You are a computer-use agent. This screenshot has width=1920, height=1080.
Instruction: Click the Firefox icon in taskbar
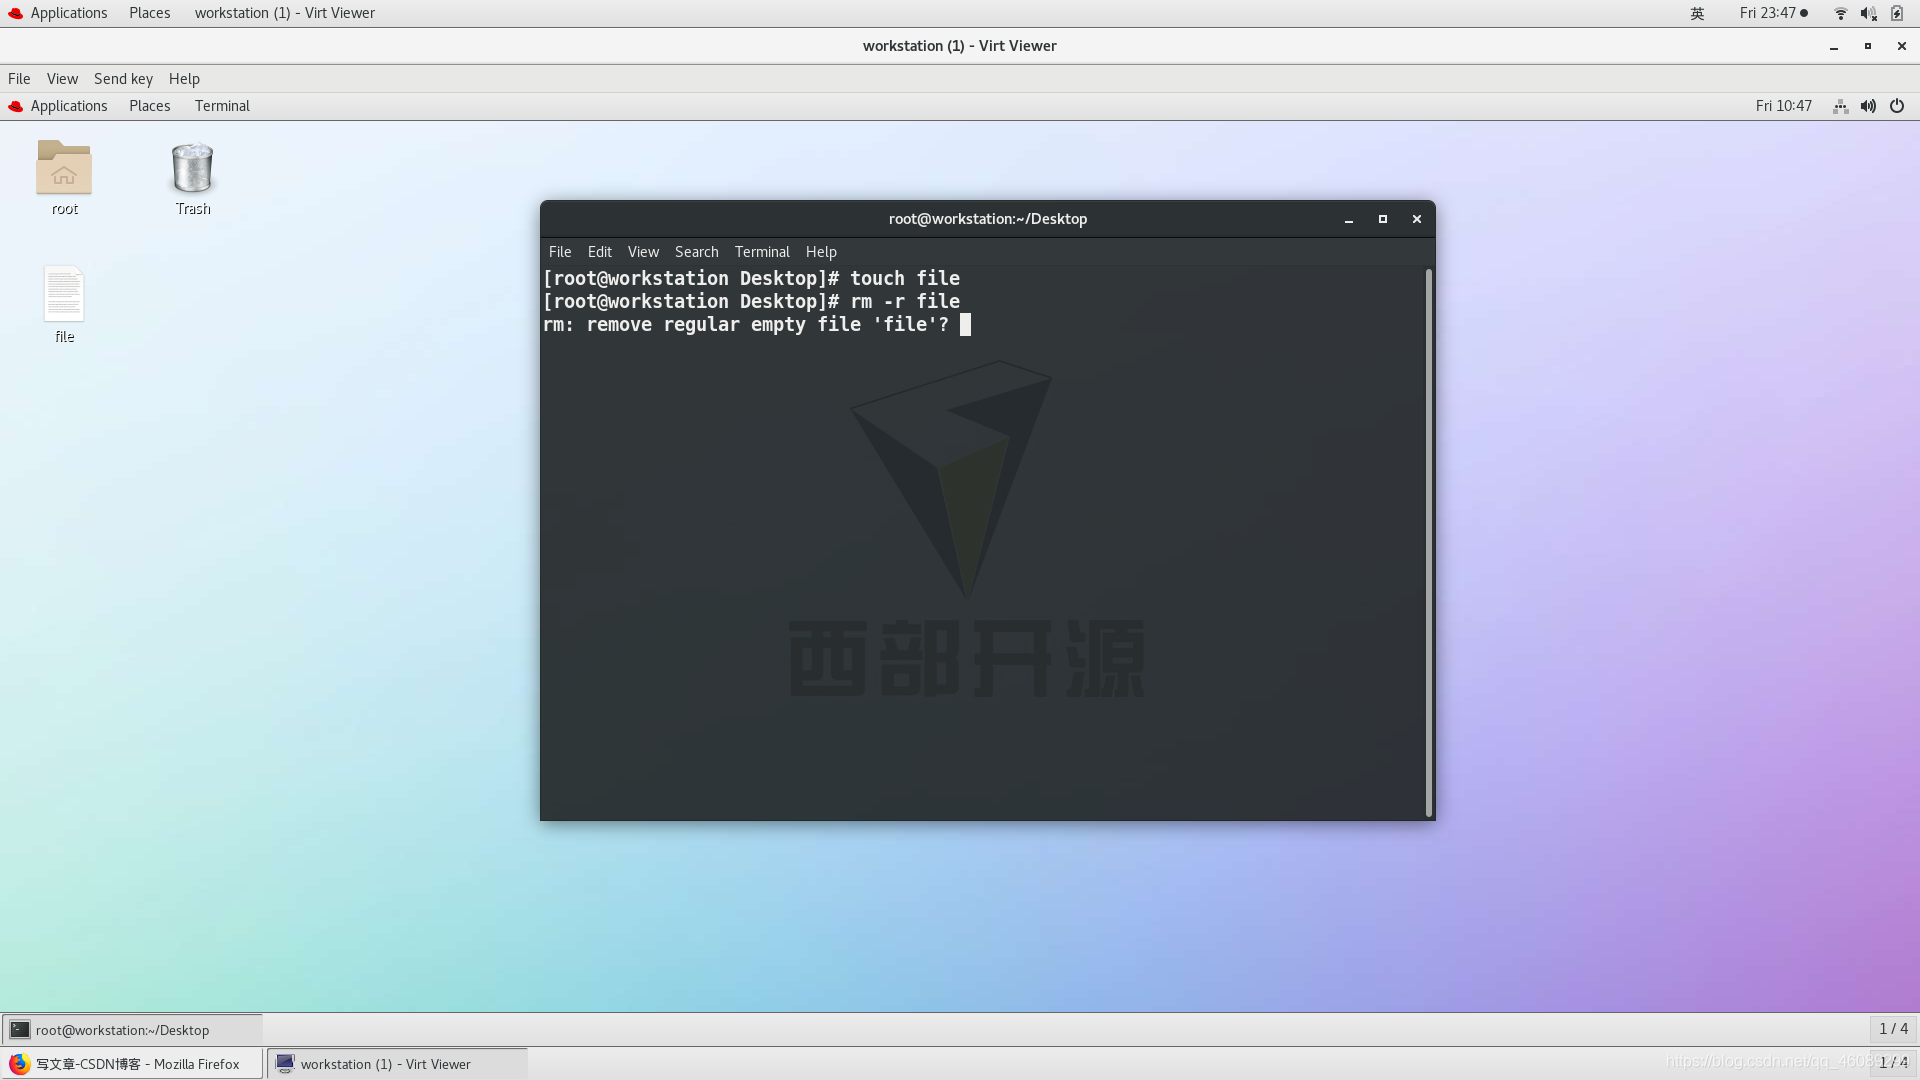(19, 1063)
